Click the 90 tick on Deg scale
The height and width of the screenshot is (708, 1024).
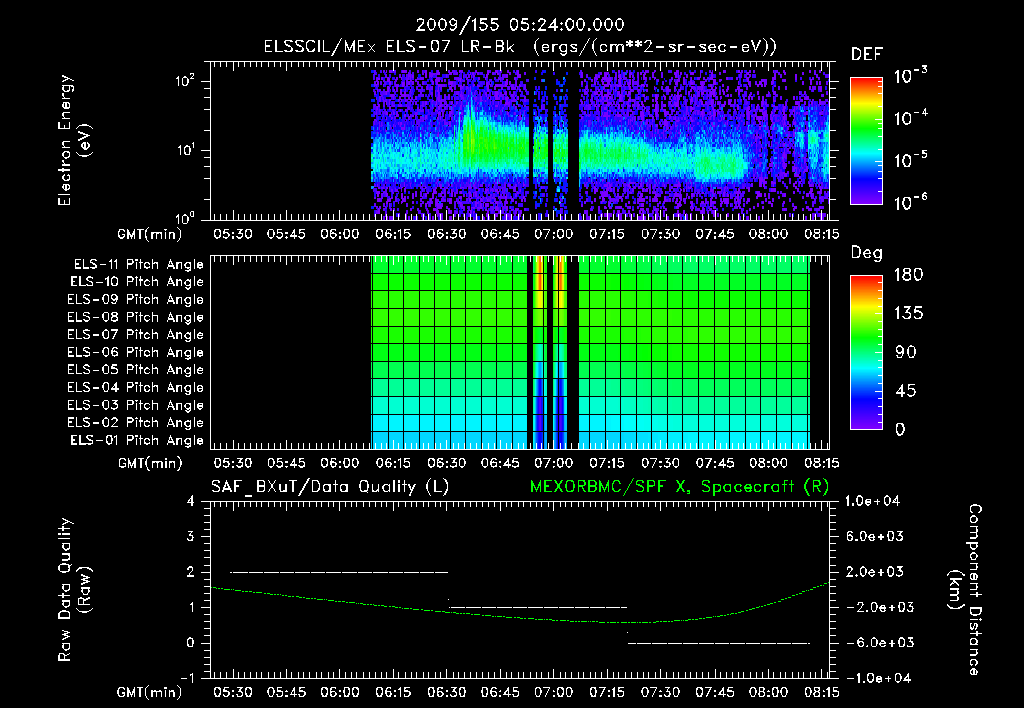click(x=906, y=353)
